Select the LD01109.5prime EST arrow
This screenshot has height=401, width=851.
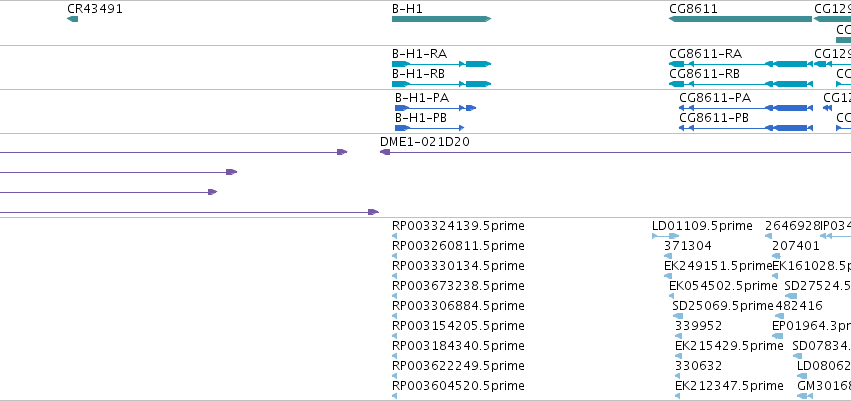[x=665, y=236]
